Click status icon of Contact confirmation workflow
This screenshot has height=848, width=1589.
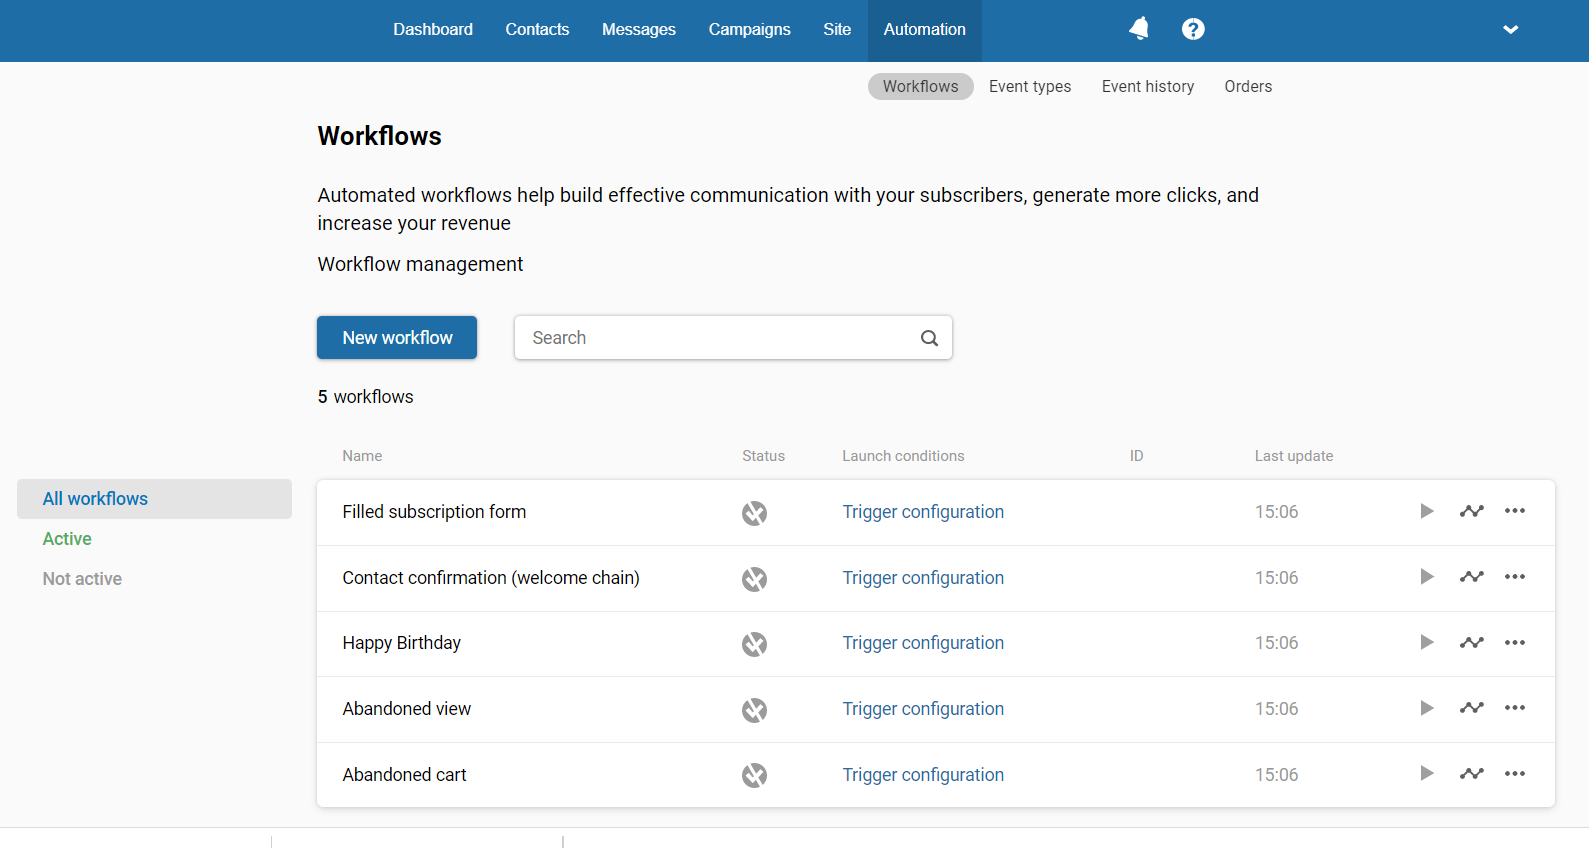(x=754, y=579)
